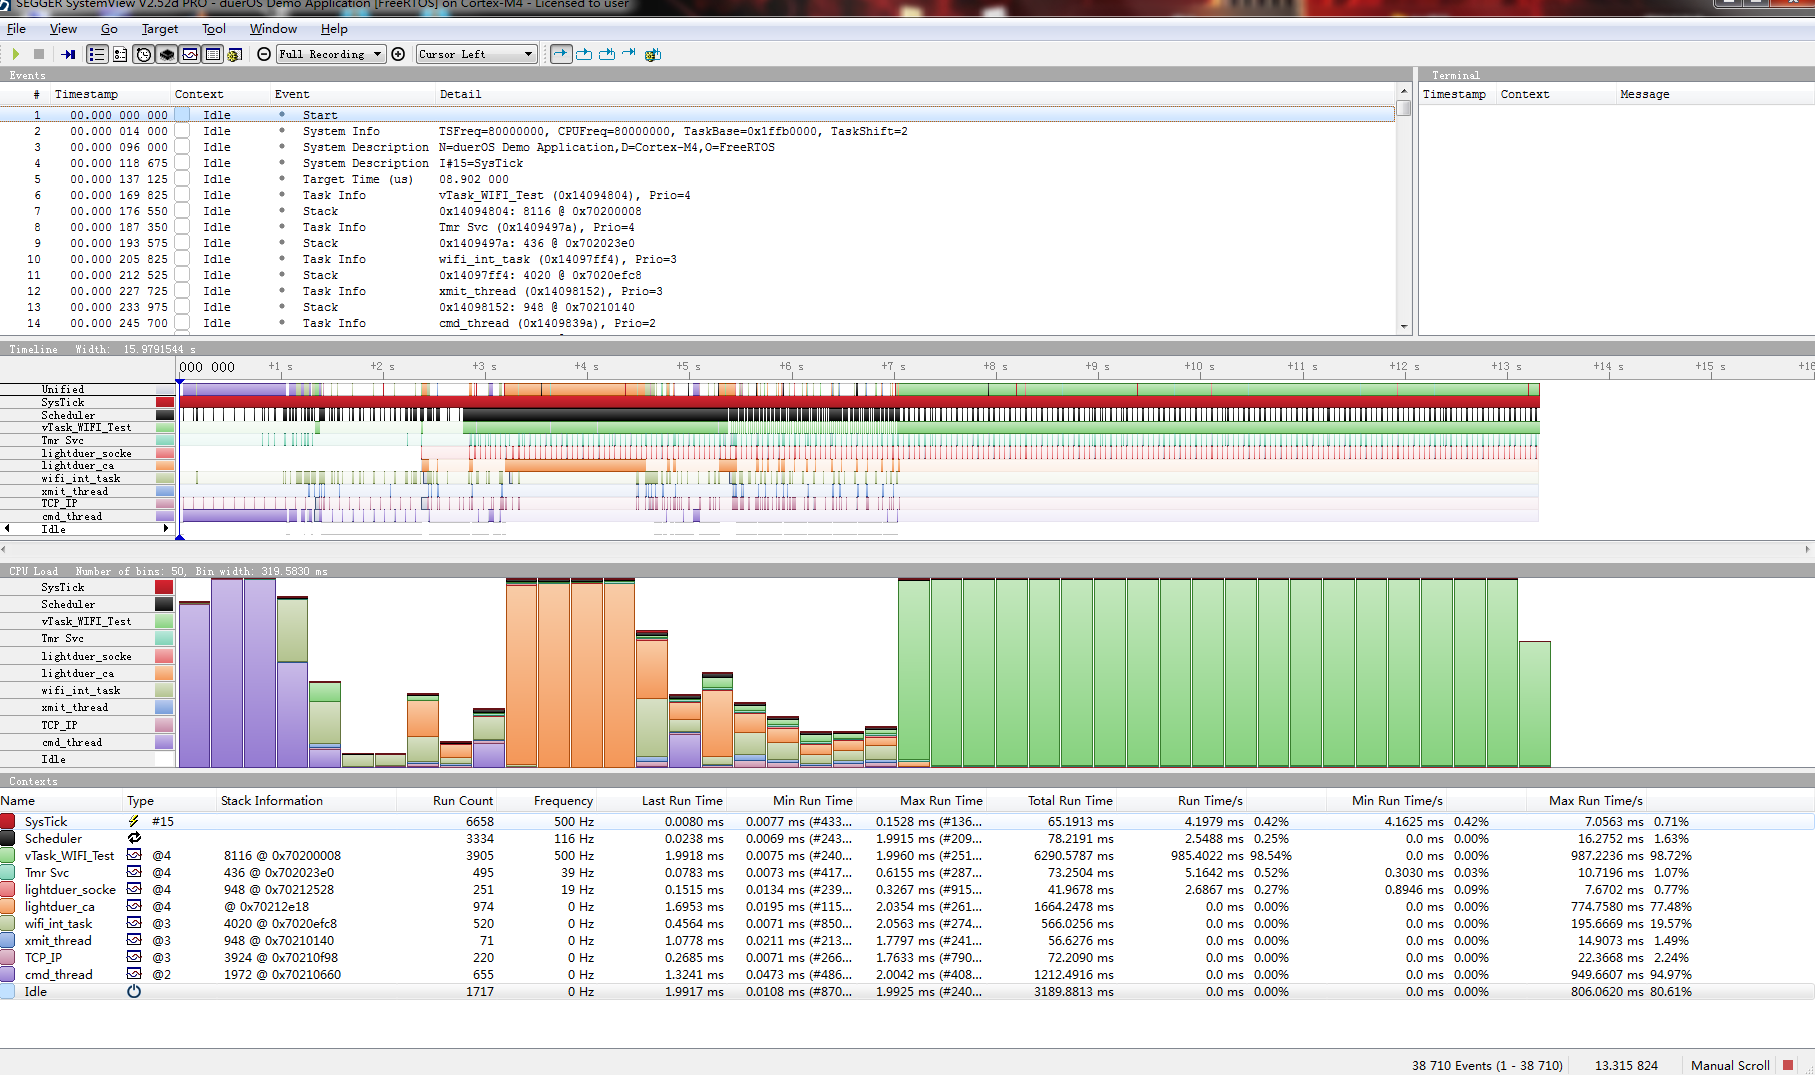This screenshot has width=1815, height=1075.
Task: Toggle the CPU Load chip icon
Action: click(167, 54)
